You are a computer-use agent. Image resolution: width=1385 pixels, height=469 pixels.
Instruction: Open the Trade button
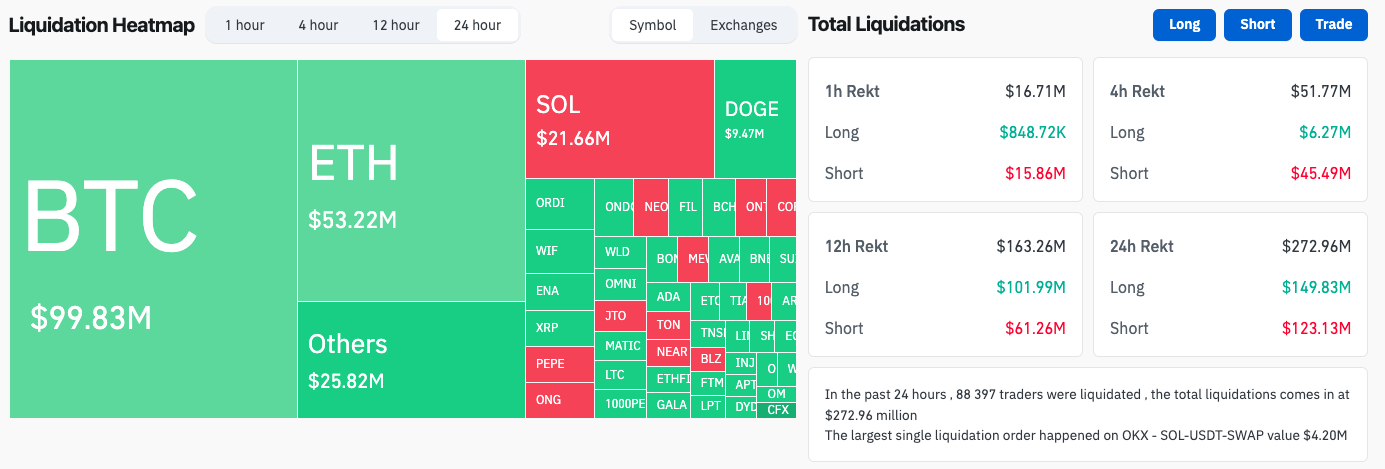click(x=1333, y=25)
